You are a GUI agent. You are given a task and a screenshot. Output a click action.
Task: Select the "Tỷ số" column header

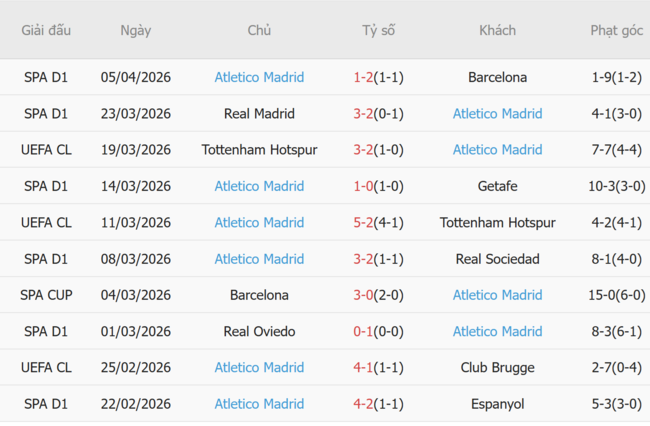(x=378, y=30)
